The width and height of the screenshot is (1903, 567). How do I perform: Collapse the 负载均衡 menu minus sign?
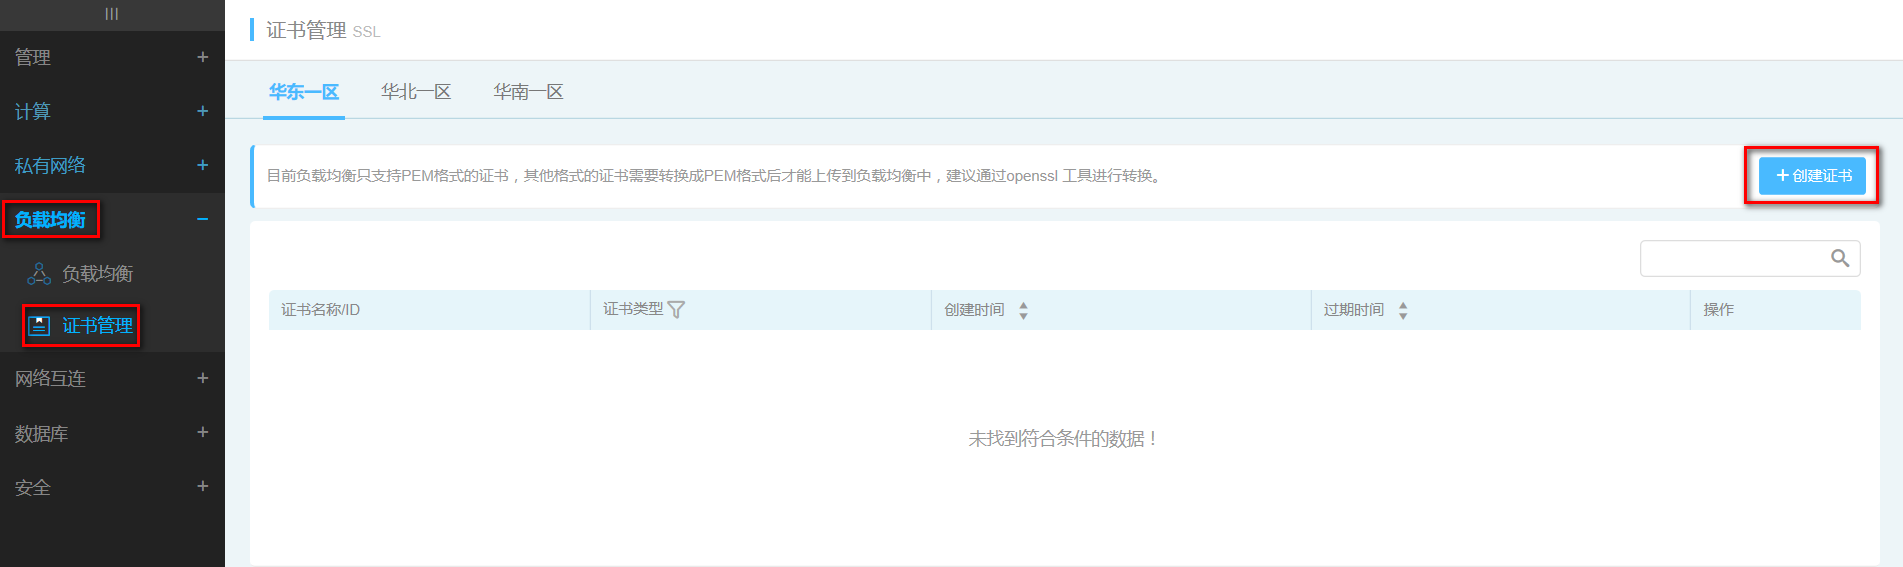coord(203,219)
